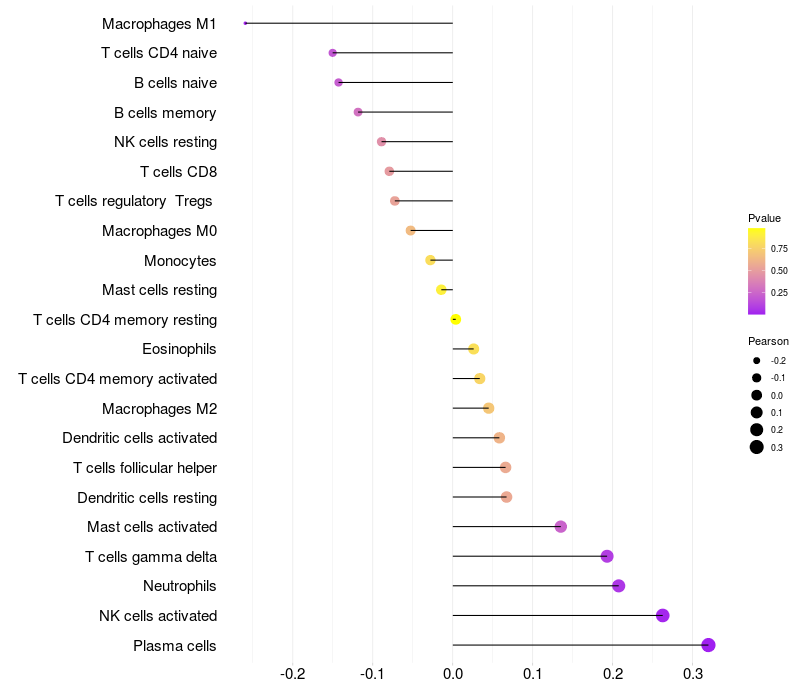Click the yellow T cells CD4 memory resting dot

(x=455, y=320)
